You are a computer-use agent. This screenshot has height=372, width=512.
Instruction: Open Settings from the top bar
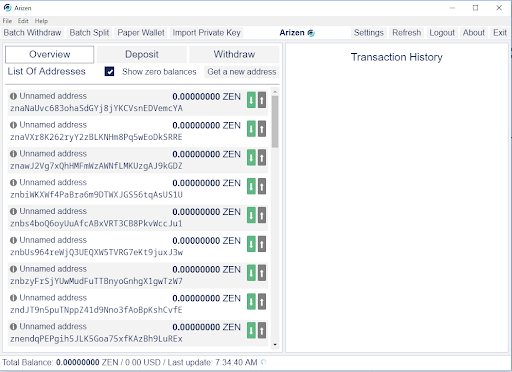click(x=369, y=33)
